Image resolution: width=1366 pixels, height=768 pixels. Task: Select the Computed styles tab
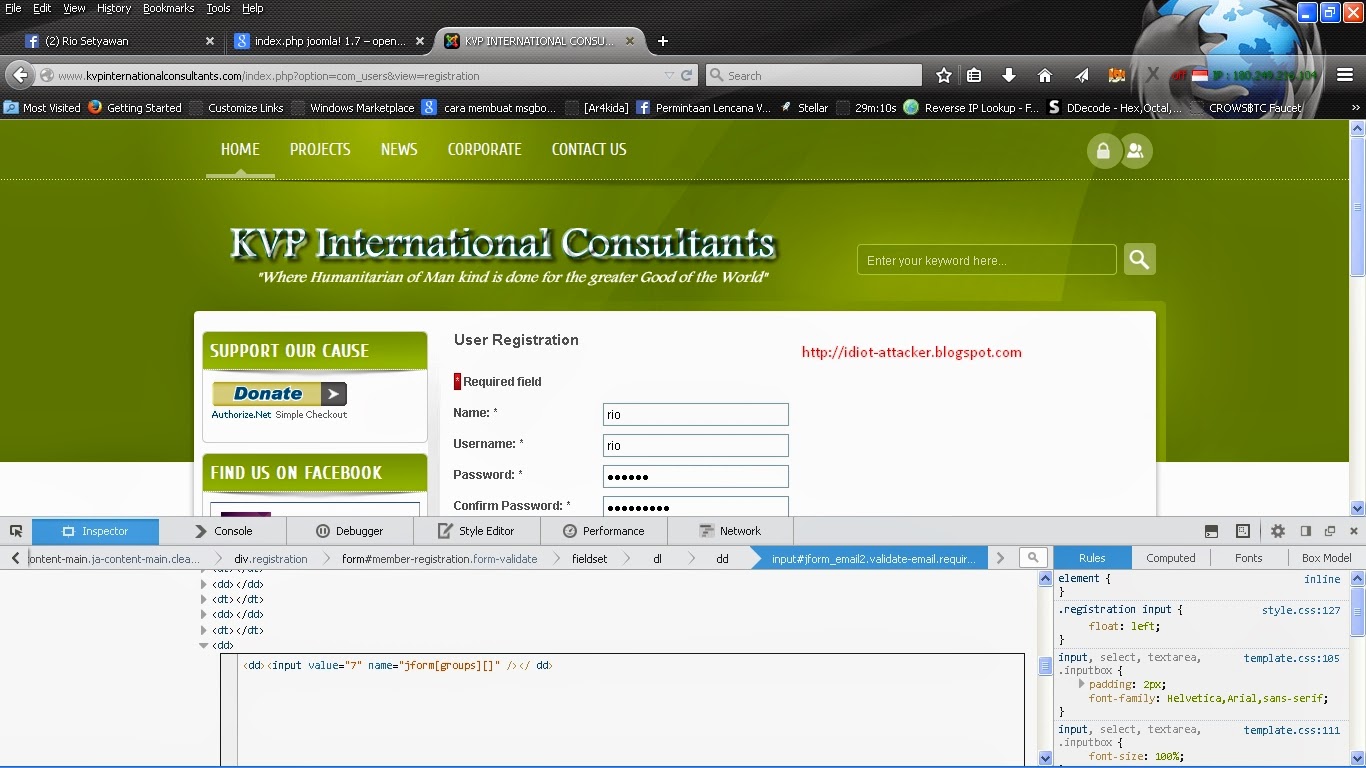click(1171, 558)
